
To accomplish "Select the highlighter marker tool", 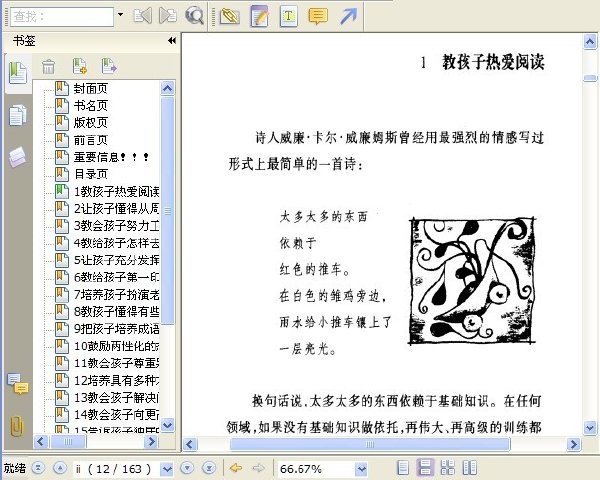I will (230, 16).
